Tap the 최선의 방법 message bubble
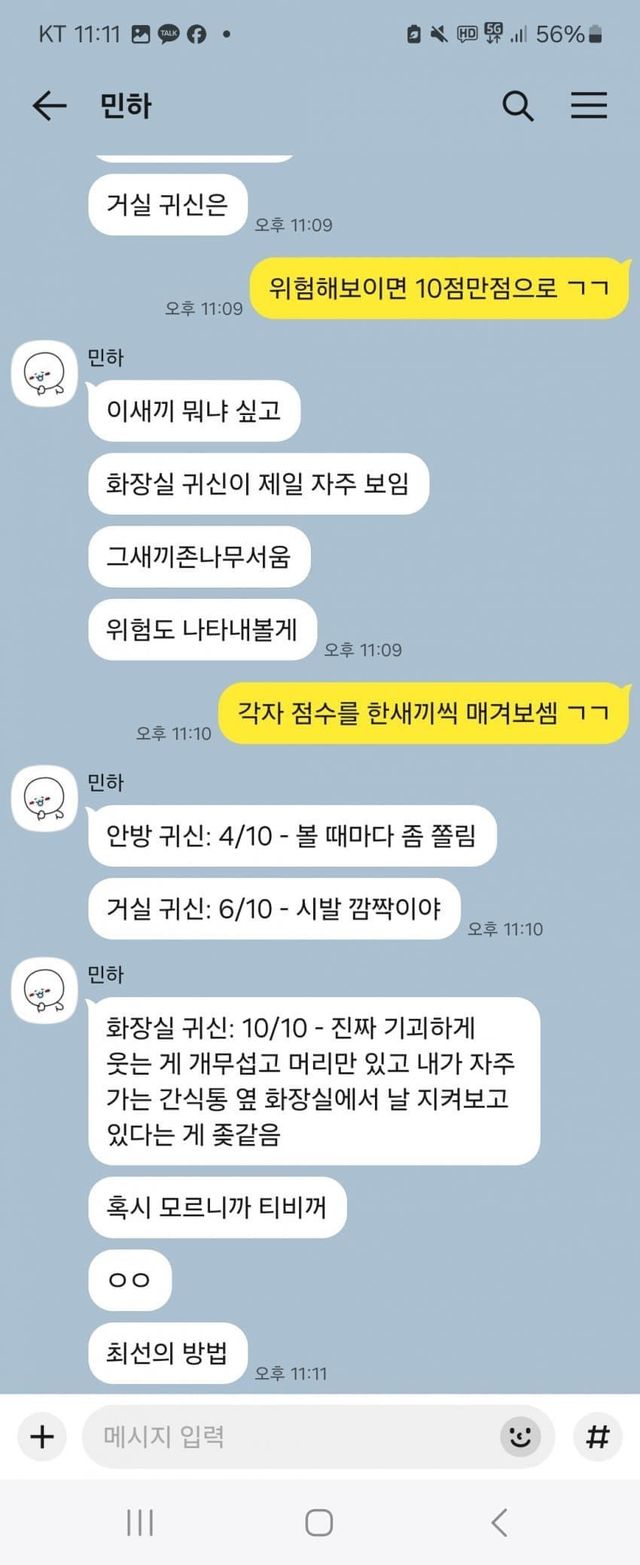640x1565 pixels. tap(167, 1353)
